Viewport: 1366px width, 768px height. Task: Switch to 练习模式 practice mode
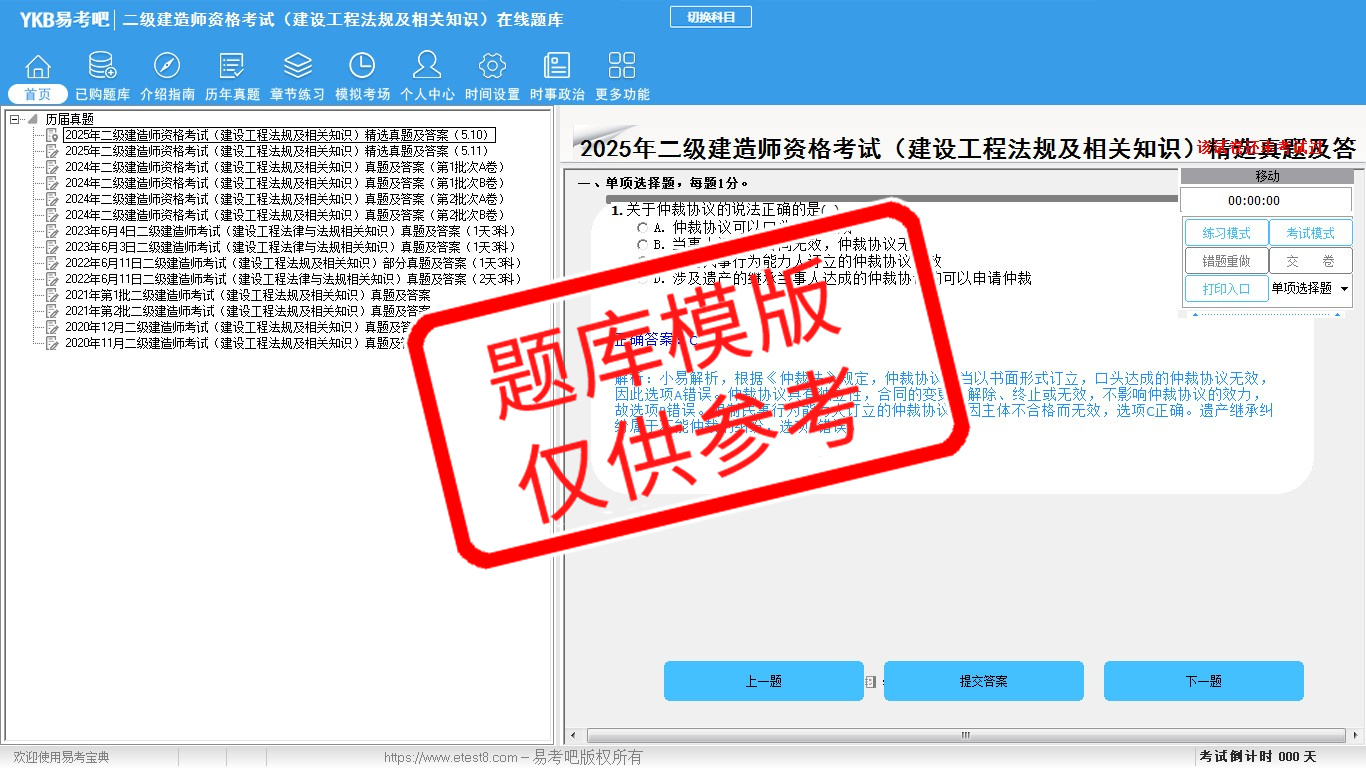pyautogui.click(x=1226, y=233)
